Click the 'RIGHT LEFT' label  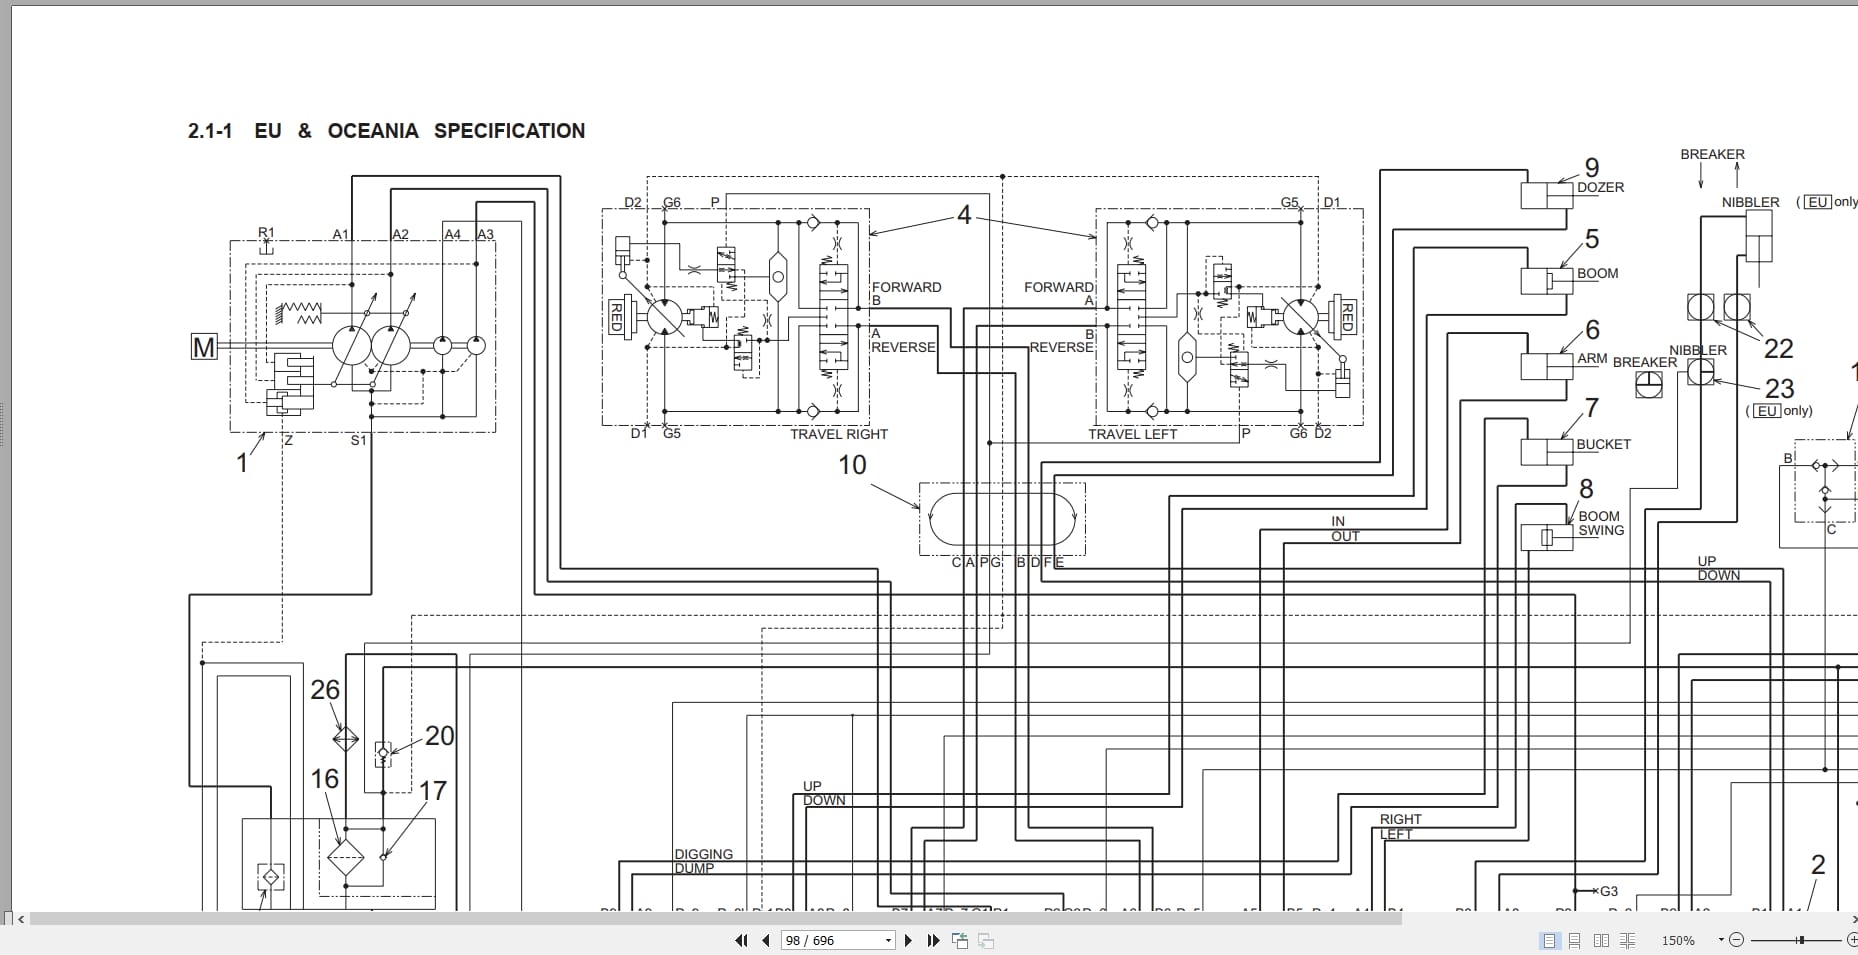tap(1400, 826)
